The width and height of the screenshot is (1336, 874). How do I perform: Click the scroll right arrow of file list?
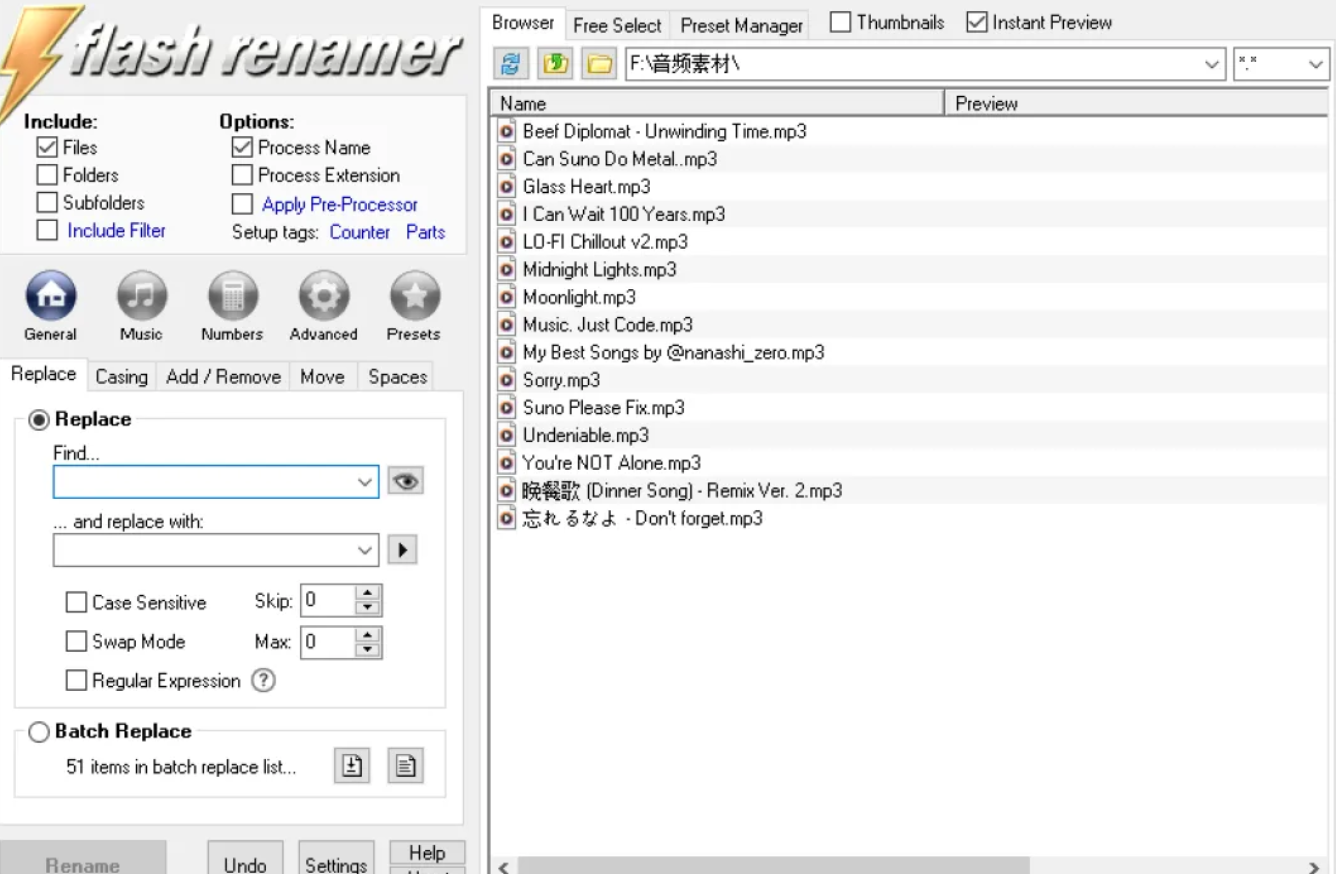point(1314,866)
